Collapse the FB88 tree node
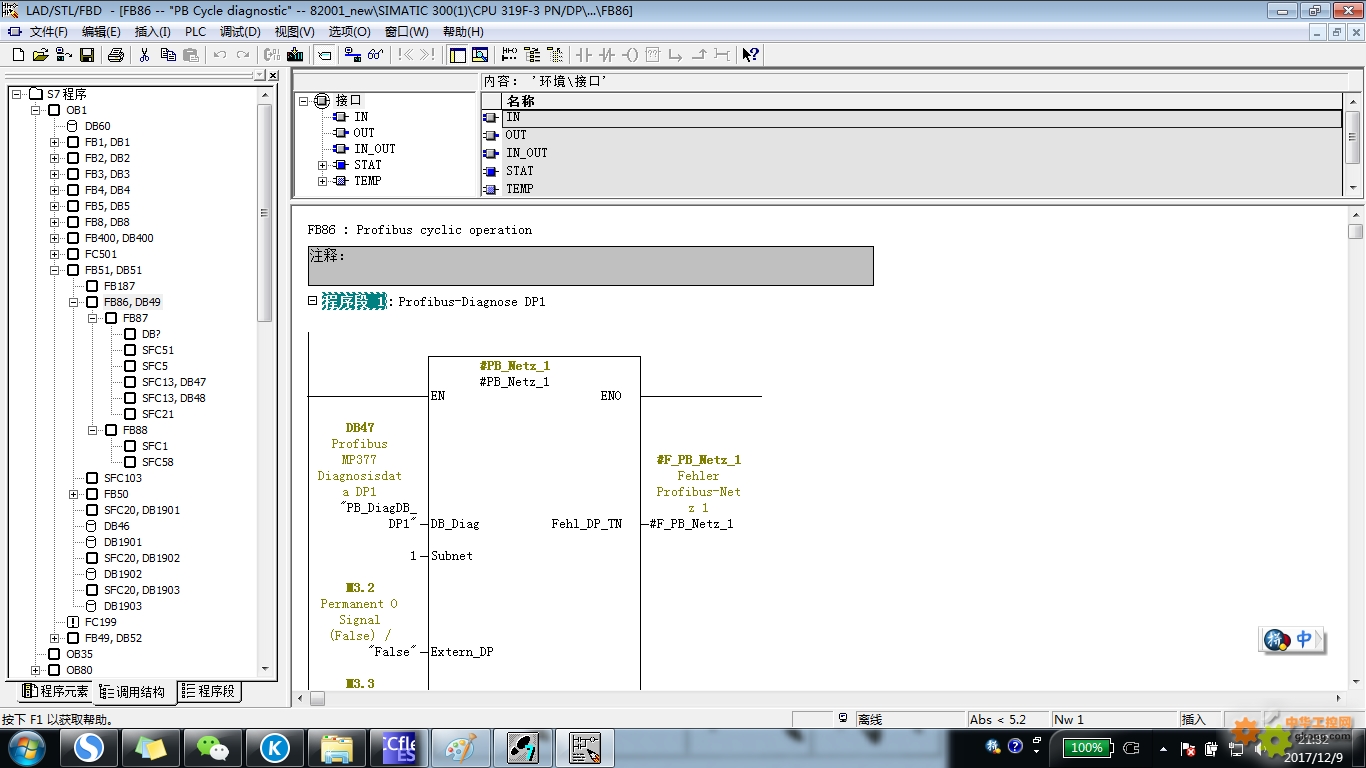This screenshot has width=1366, height=768. (x=92, y=430)
